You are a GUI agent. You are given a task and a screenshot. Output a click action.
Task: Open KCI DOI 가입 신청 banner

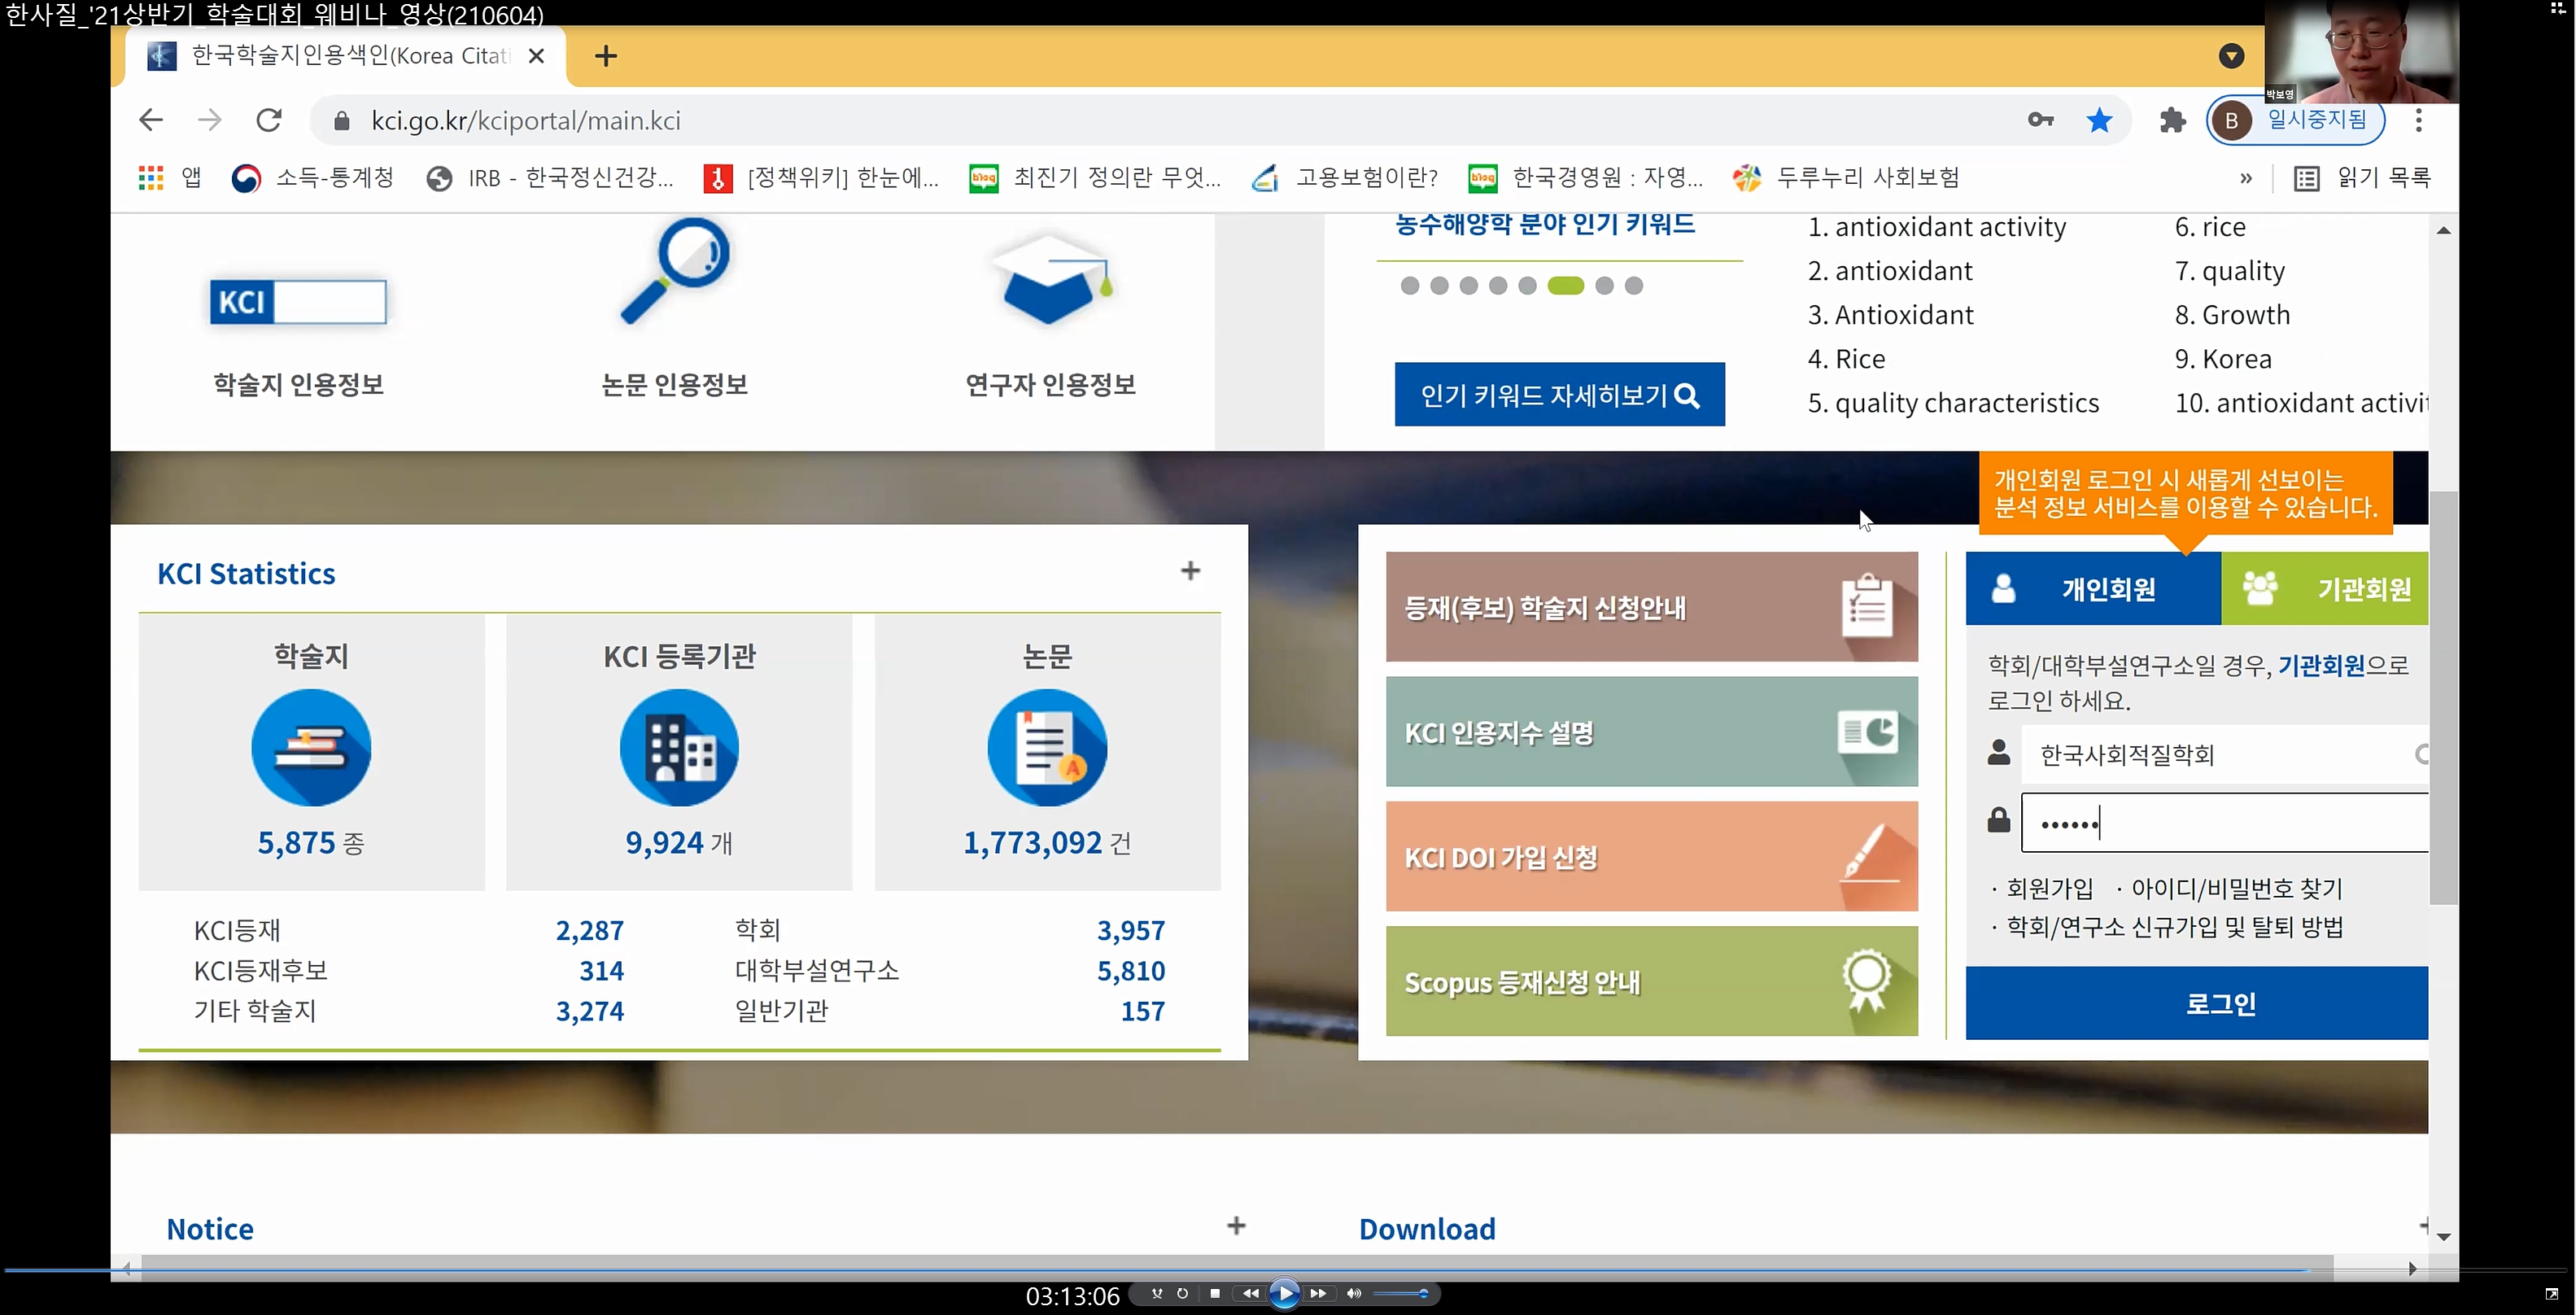(x=1652, y=856)
